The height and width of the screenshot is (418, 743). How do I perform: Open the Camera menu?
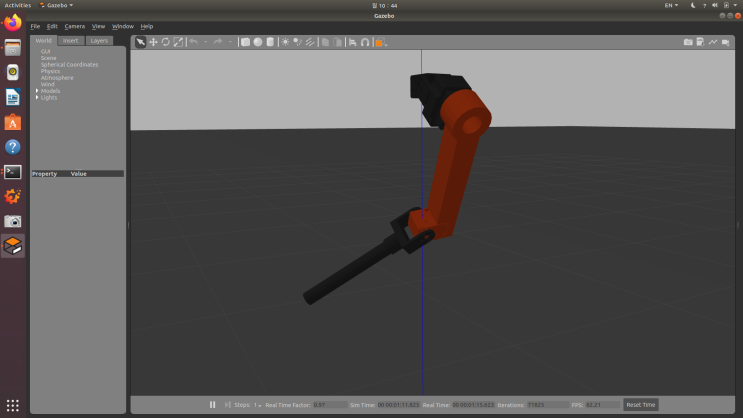(74, 27)
